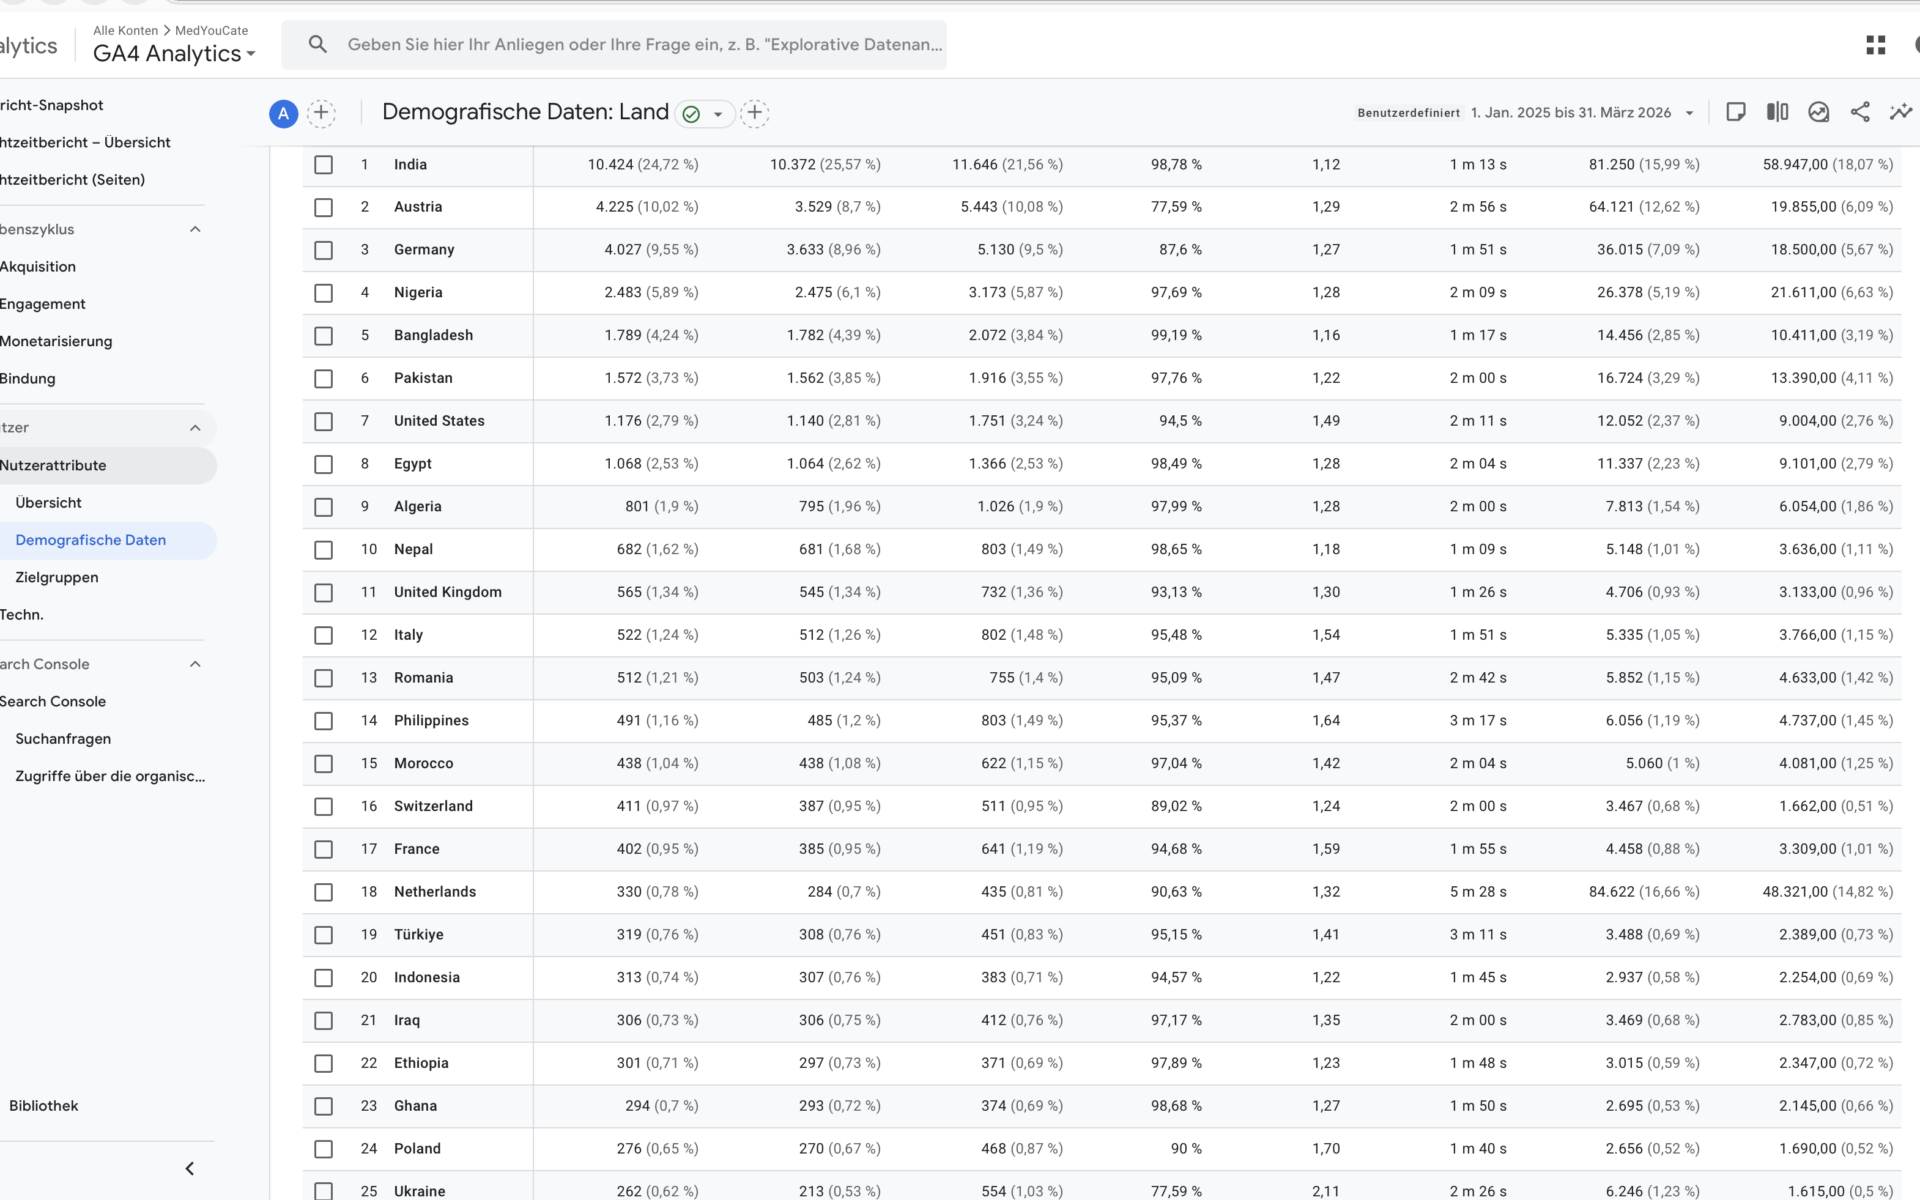Click the add filter plus after title
Image resolution: width=1920 pixels, height=1200 pixels.
click(755, 113)
